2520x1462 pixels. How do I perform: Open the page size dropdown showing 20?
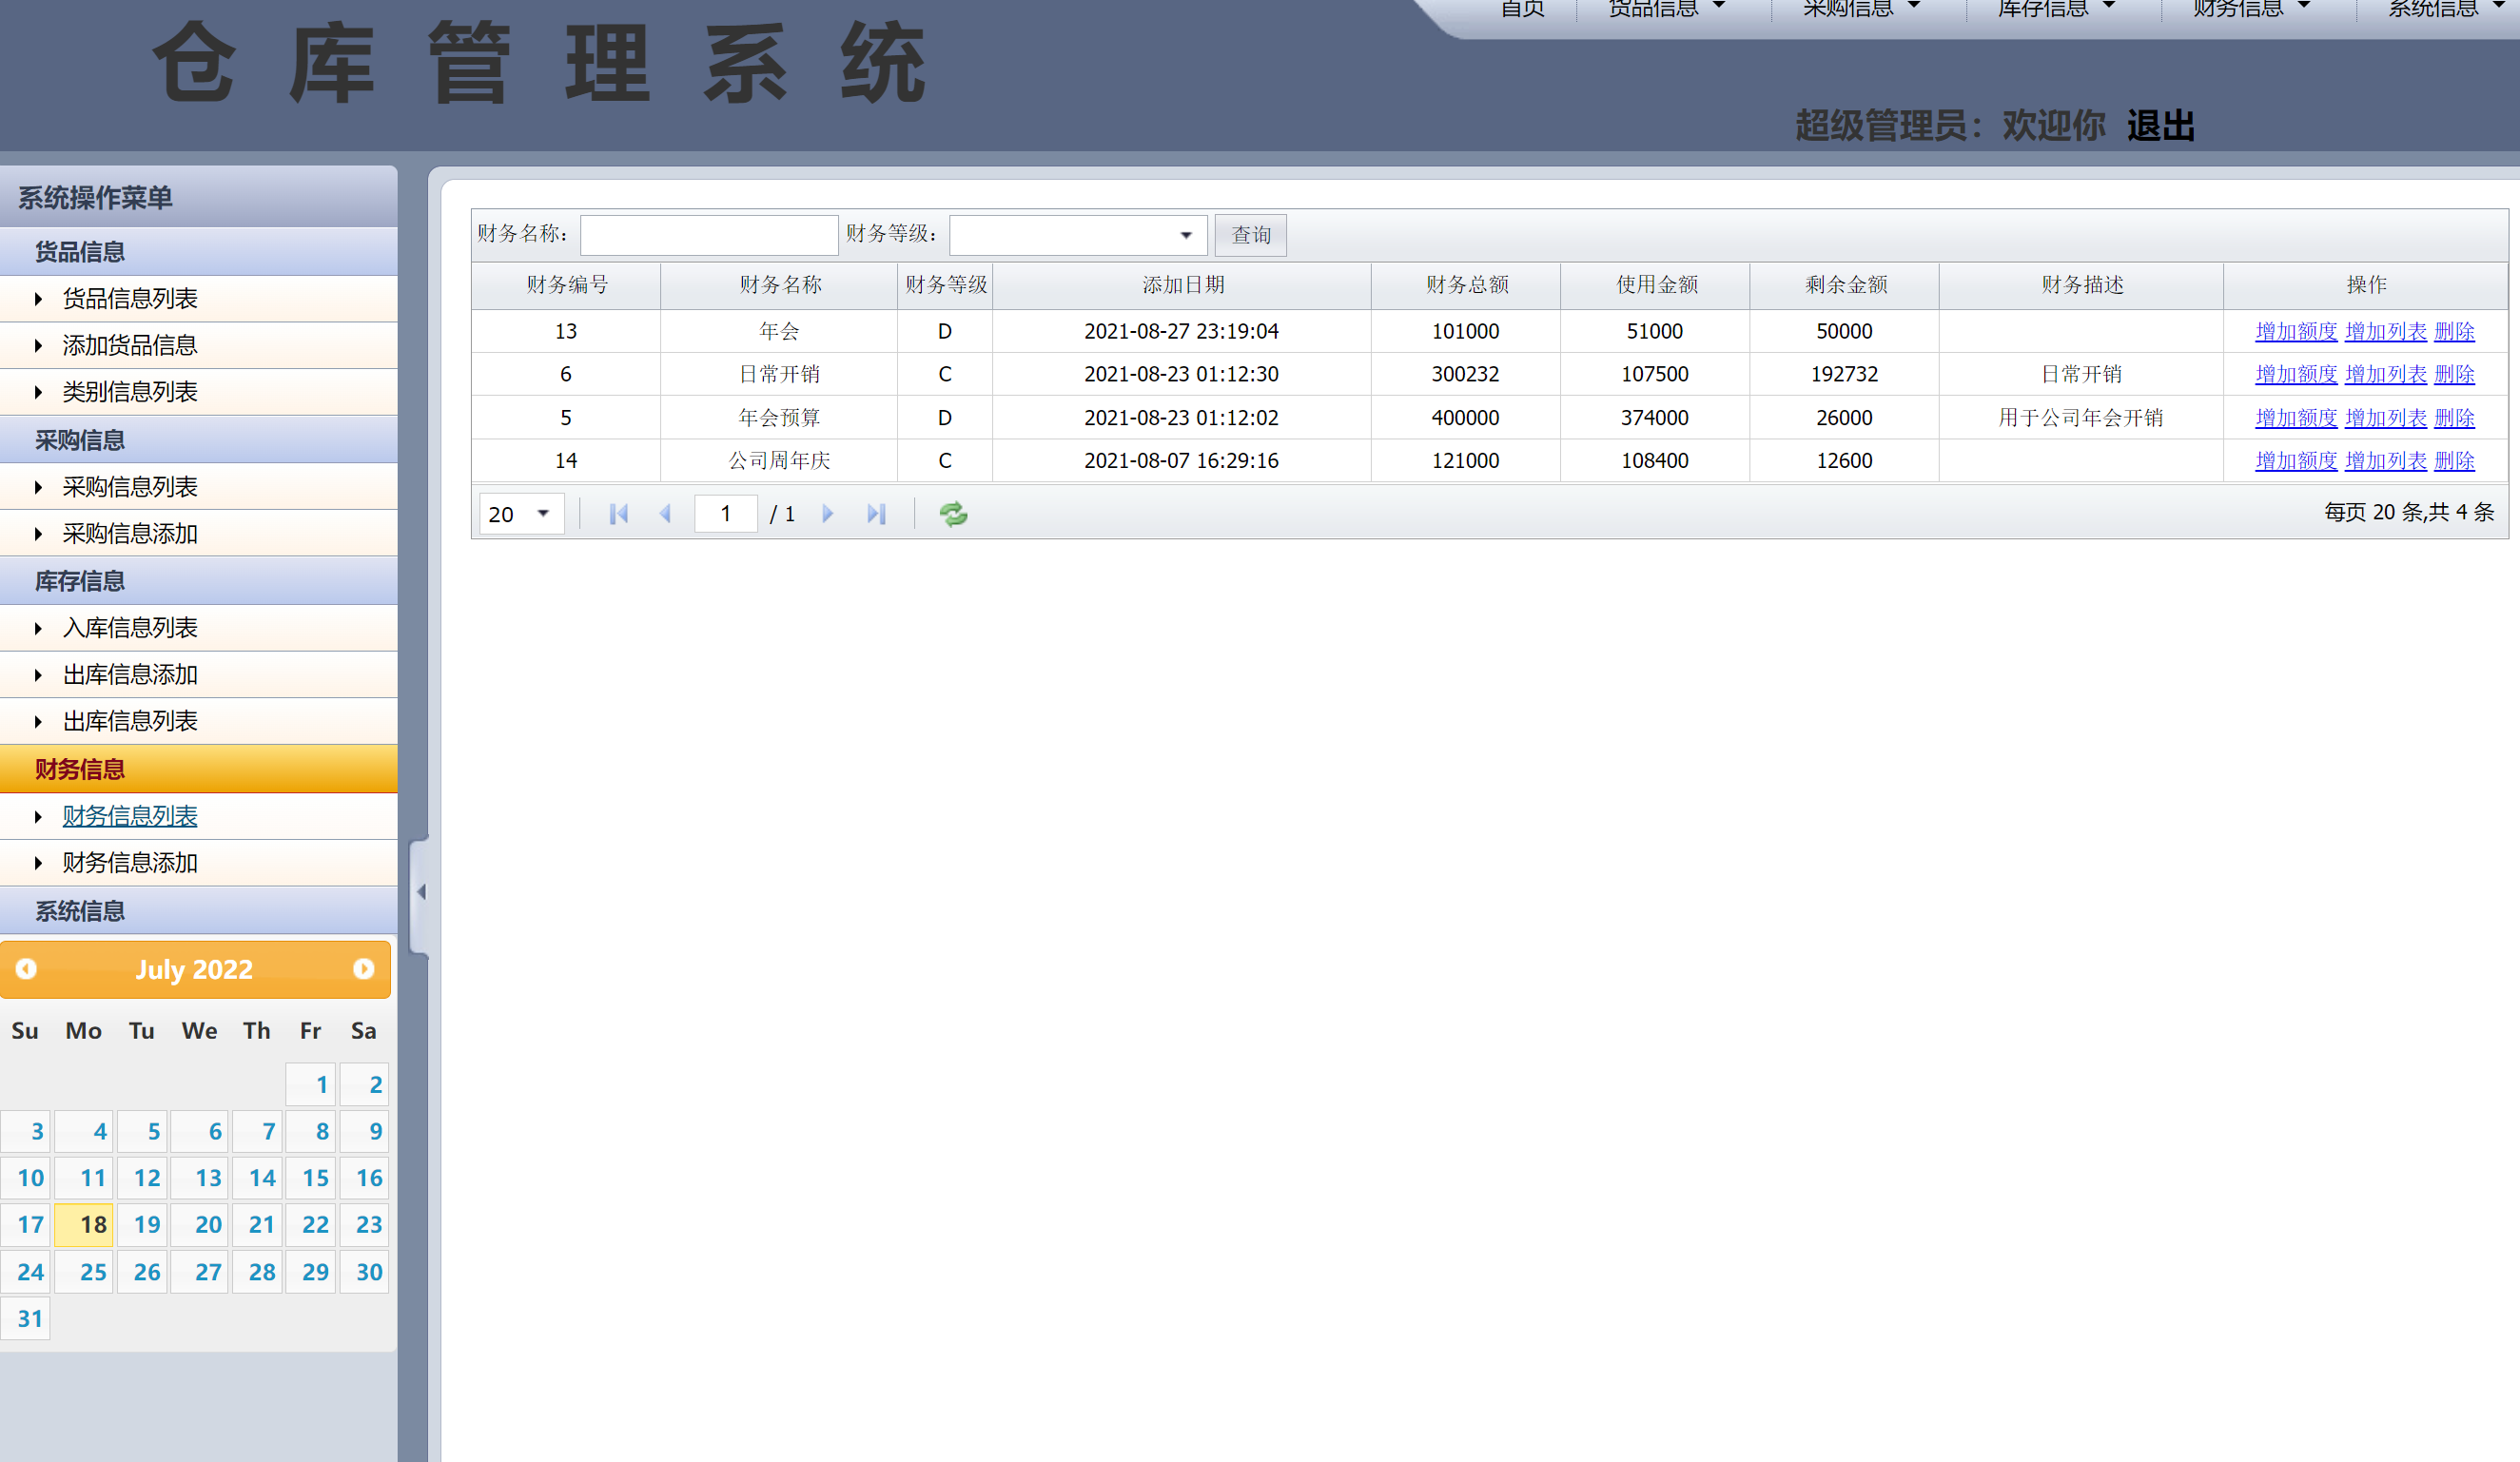[x=520, y=513]
